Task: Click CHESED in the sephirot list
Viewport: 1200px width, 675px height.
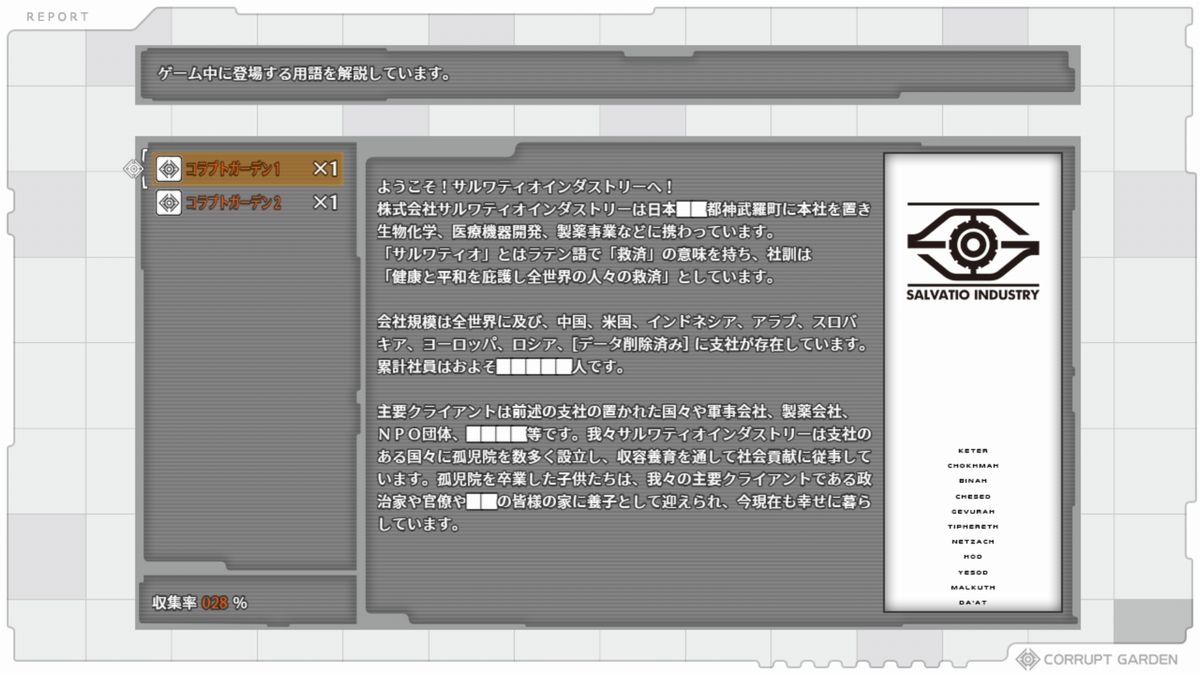Action: [972, 496]
